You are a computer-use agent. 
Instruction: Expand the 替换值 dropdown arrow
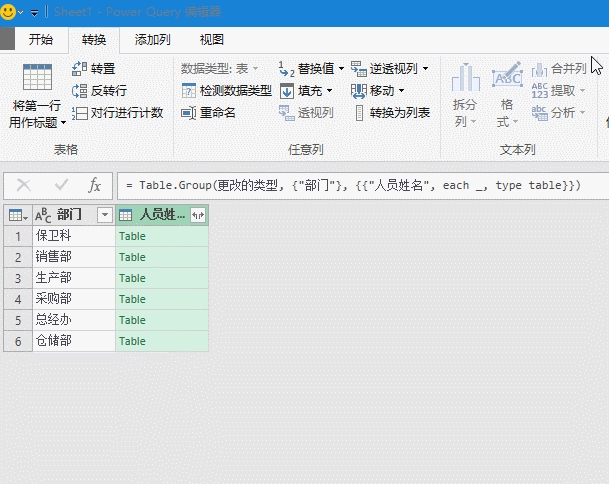point(341,69)
